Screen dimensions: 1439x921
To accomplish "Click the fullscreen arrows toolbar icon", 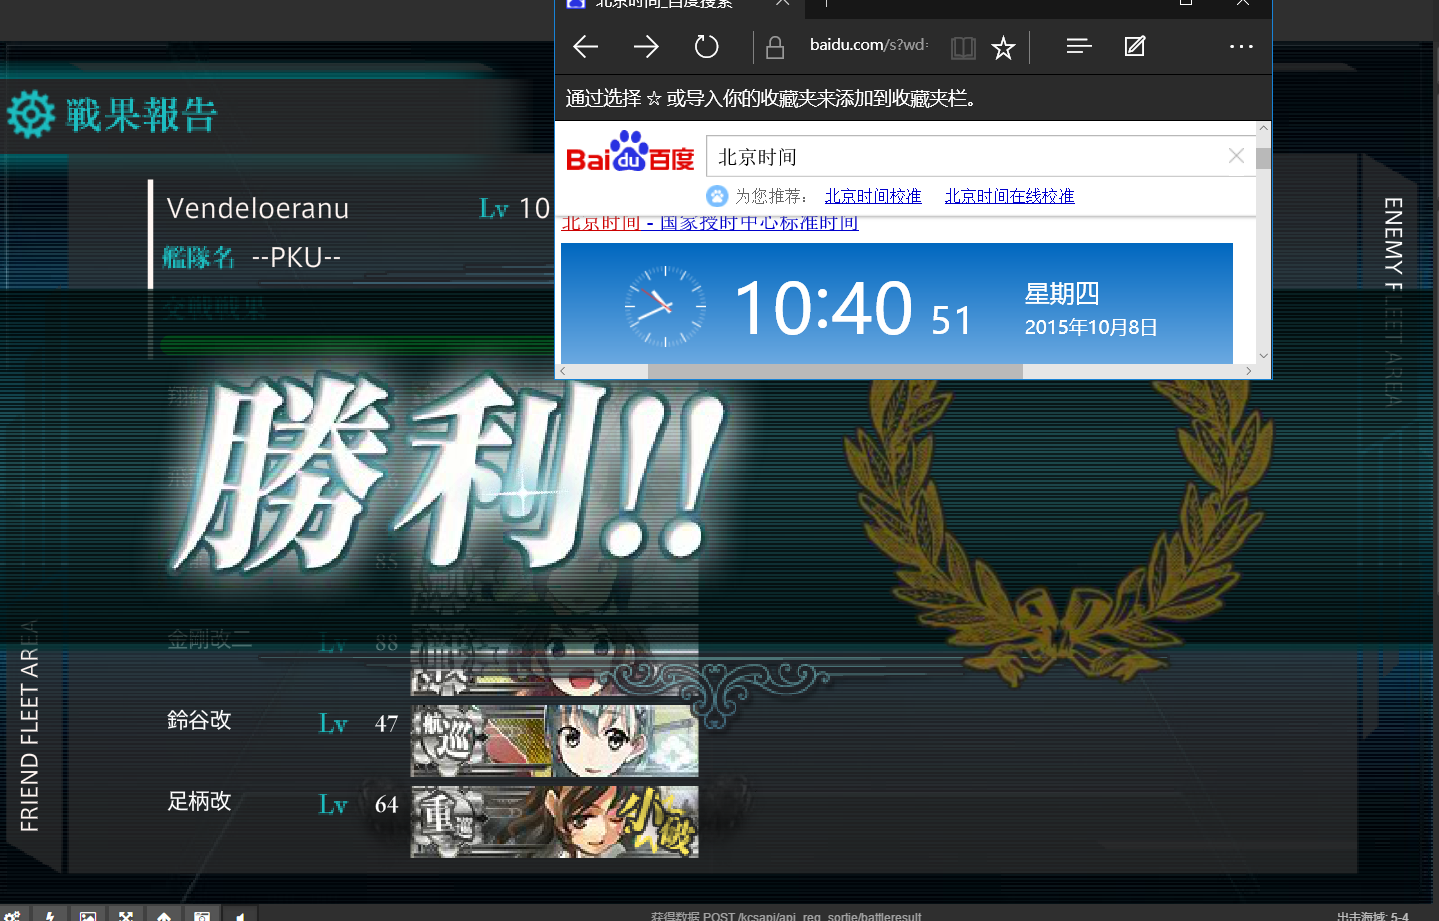I will pyautogui.click(x=126, y=915).
